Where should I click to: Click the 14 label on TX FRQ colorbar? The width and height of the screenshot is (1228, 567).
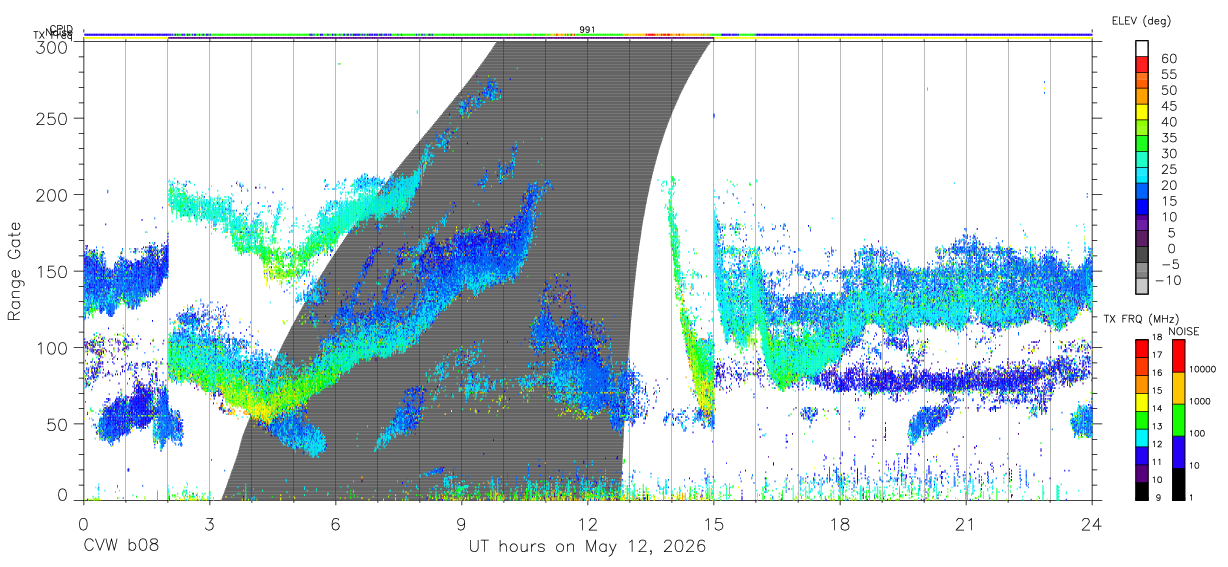coord(1158,408)
